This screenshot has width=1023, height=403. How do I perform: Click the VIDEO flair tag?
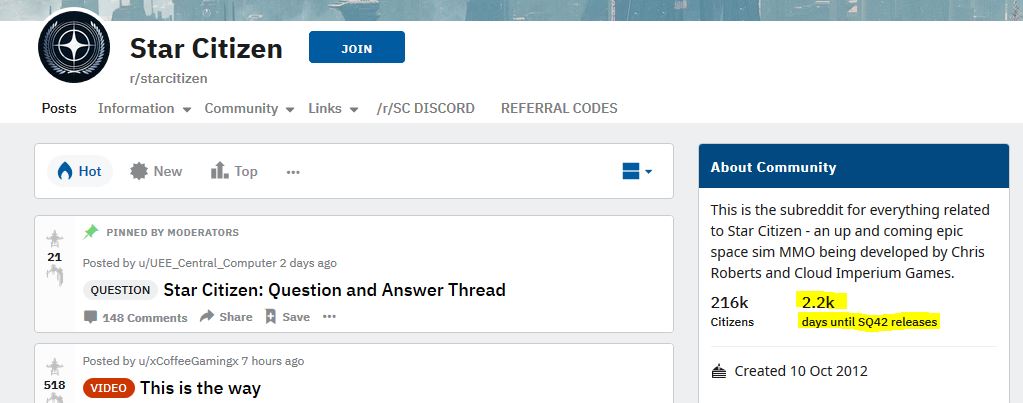click(108, 388)
